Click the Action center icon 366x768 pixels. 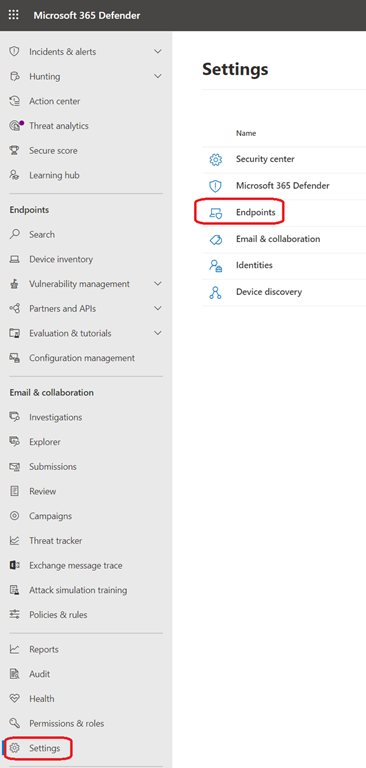pos(14,101)
